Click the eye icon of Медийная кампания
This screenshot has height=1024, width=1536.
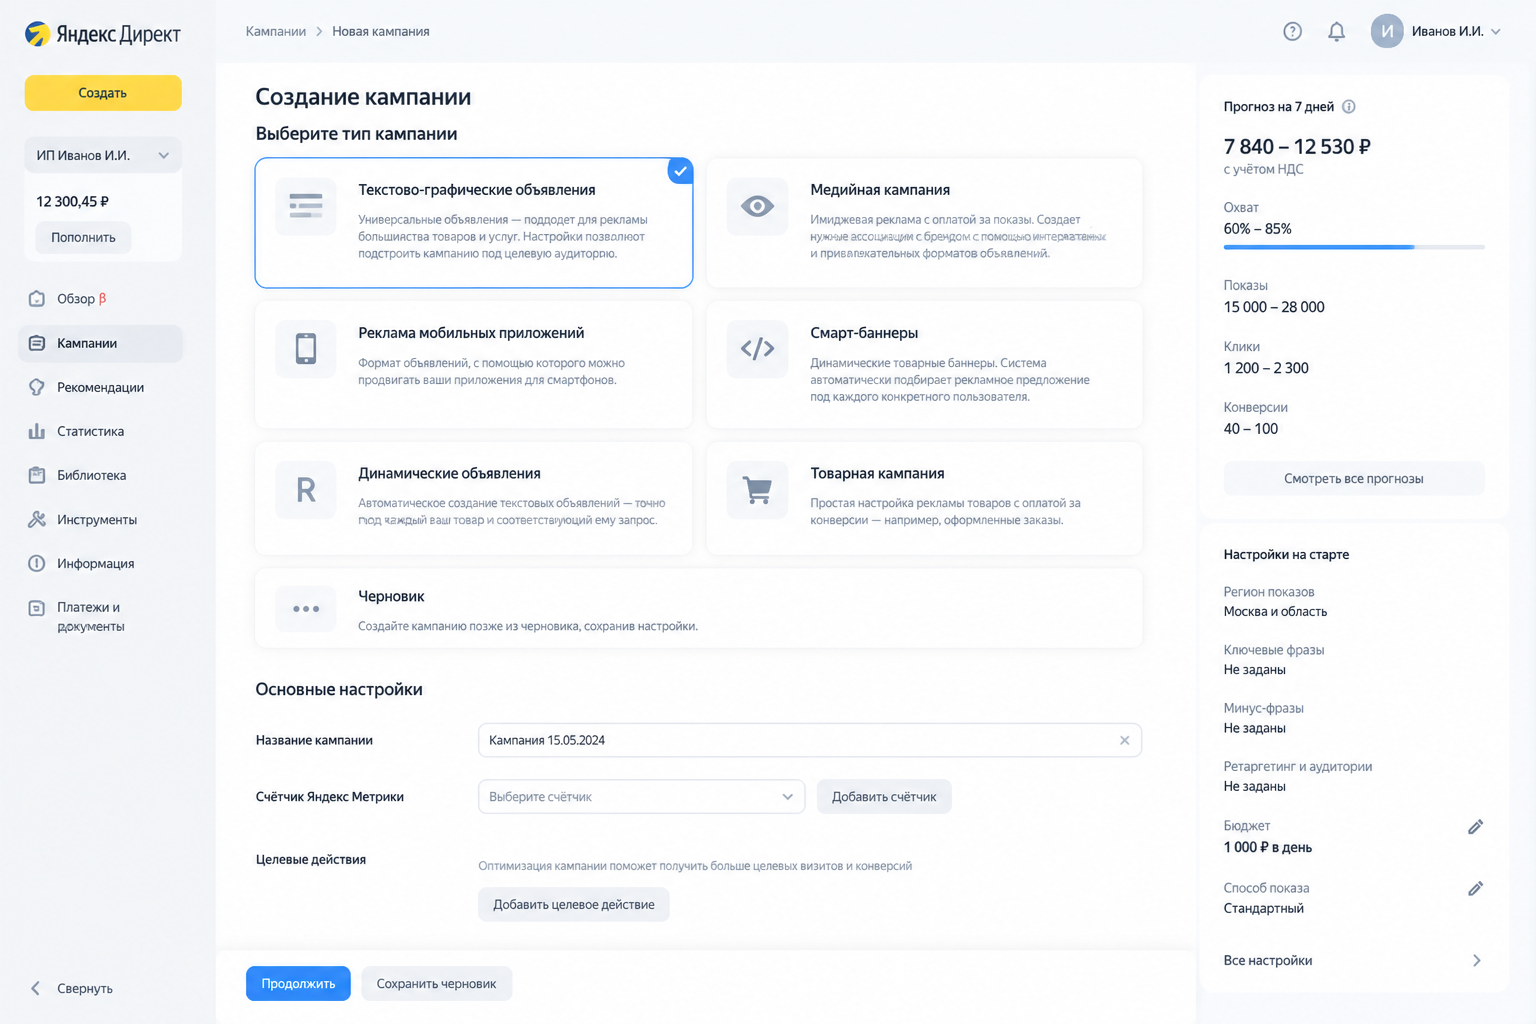tap(757, 206)
